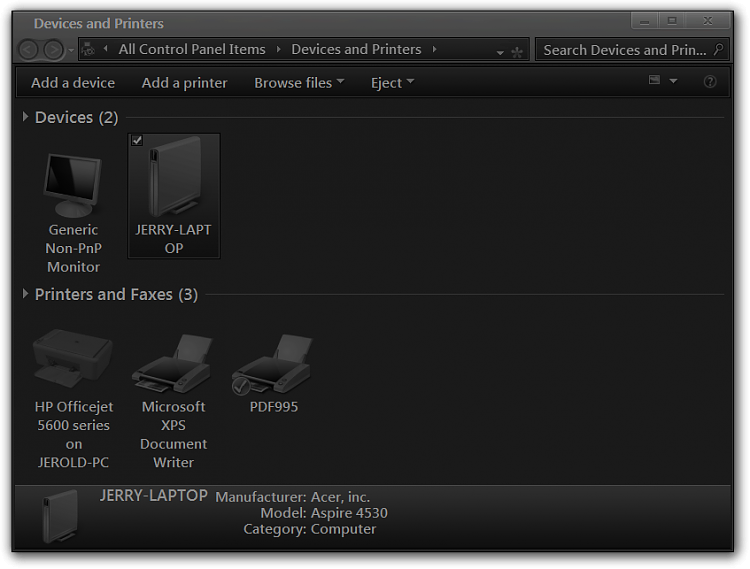
Task: Expand breadcrumb arrow after All Control Panel Items
Action: coord(278,49)
